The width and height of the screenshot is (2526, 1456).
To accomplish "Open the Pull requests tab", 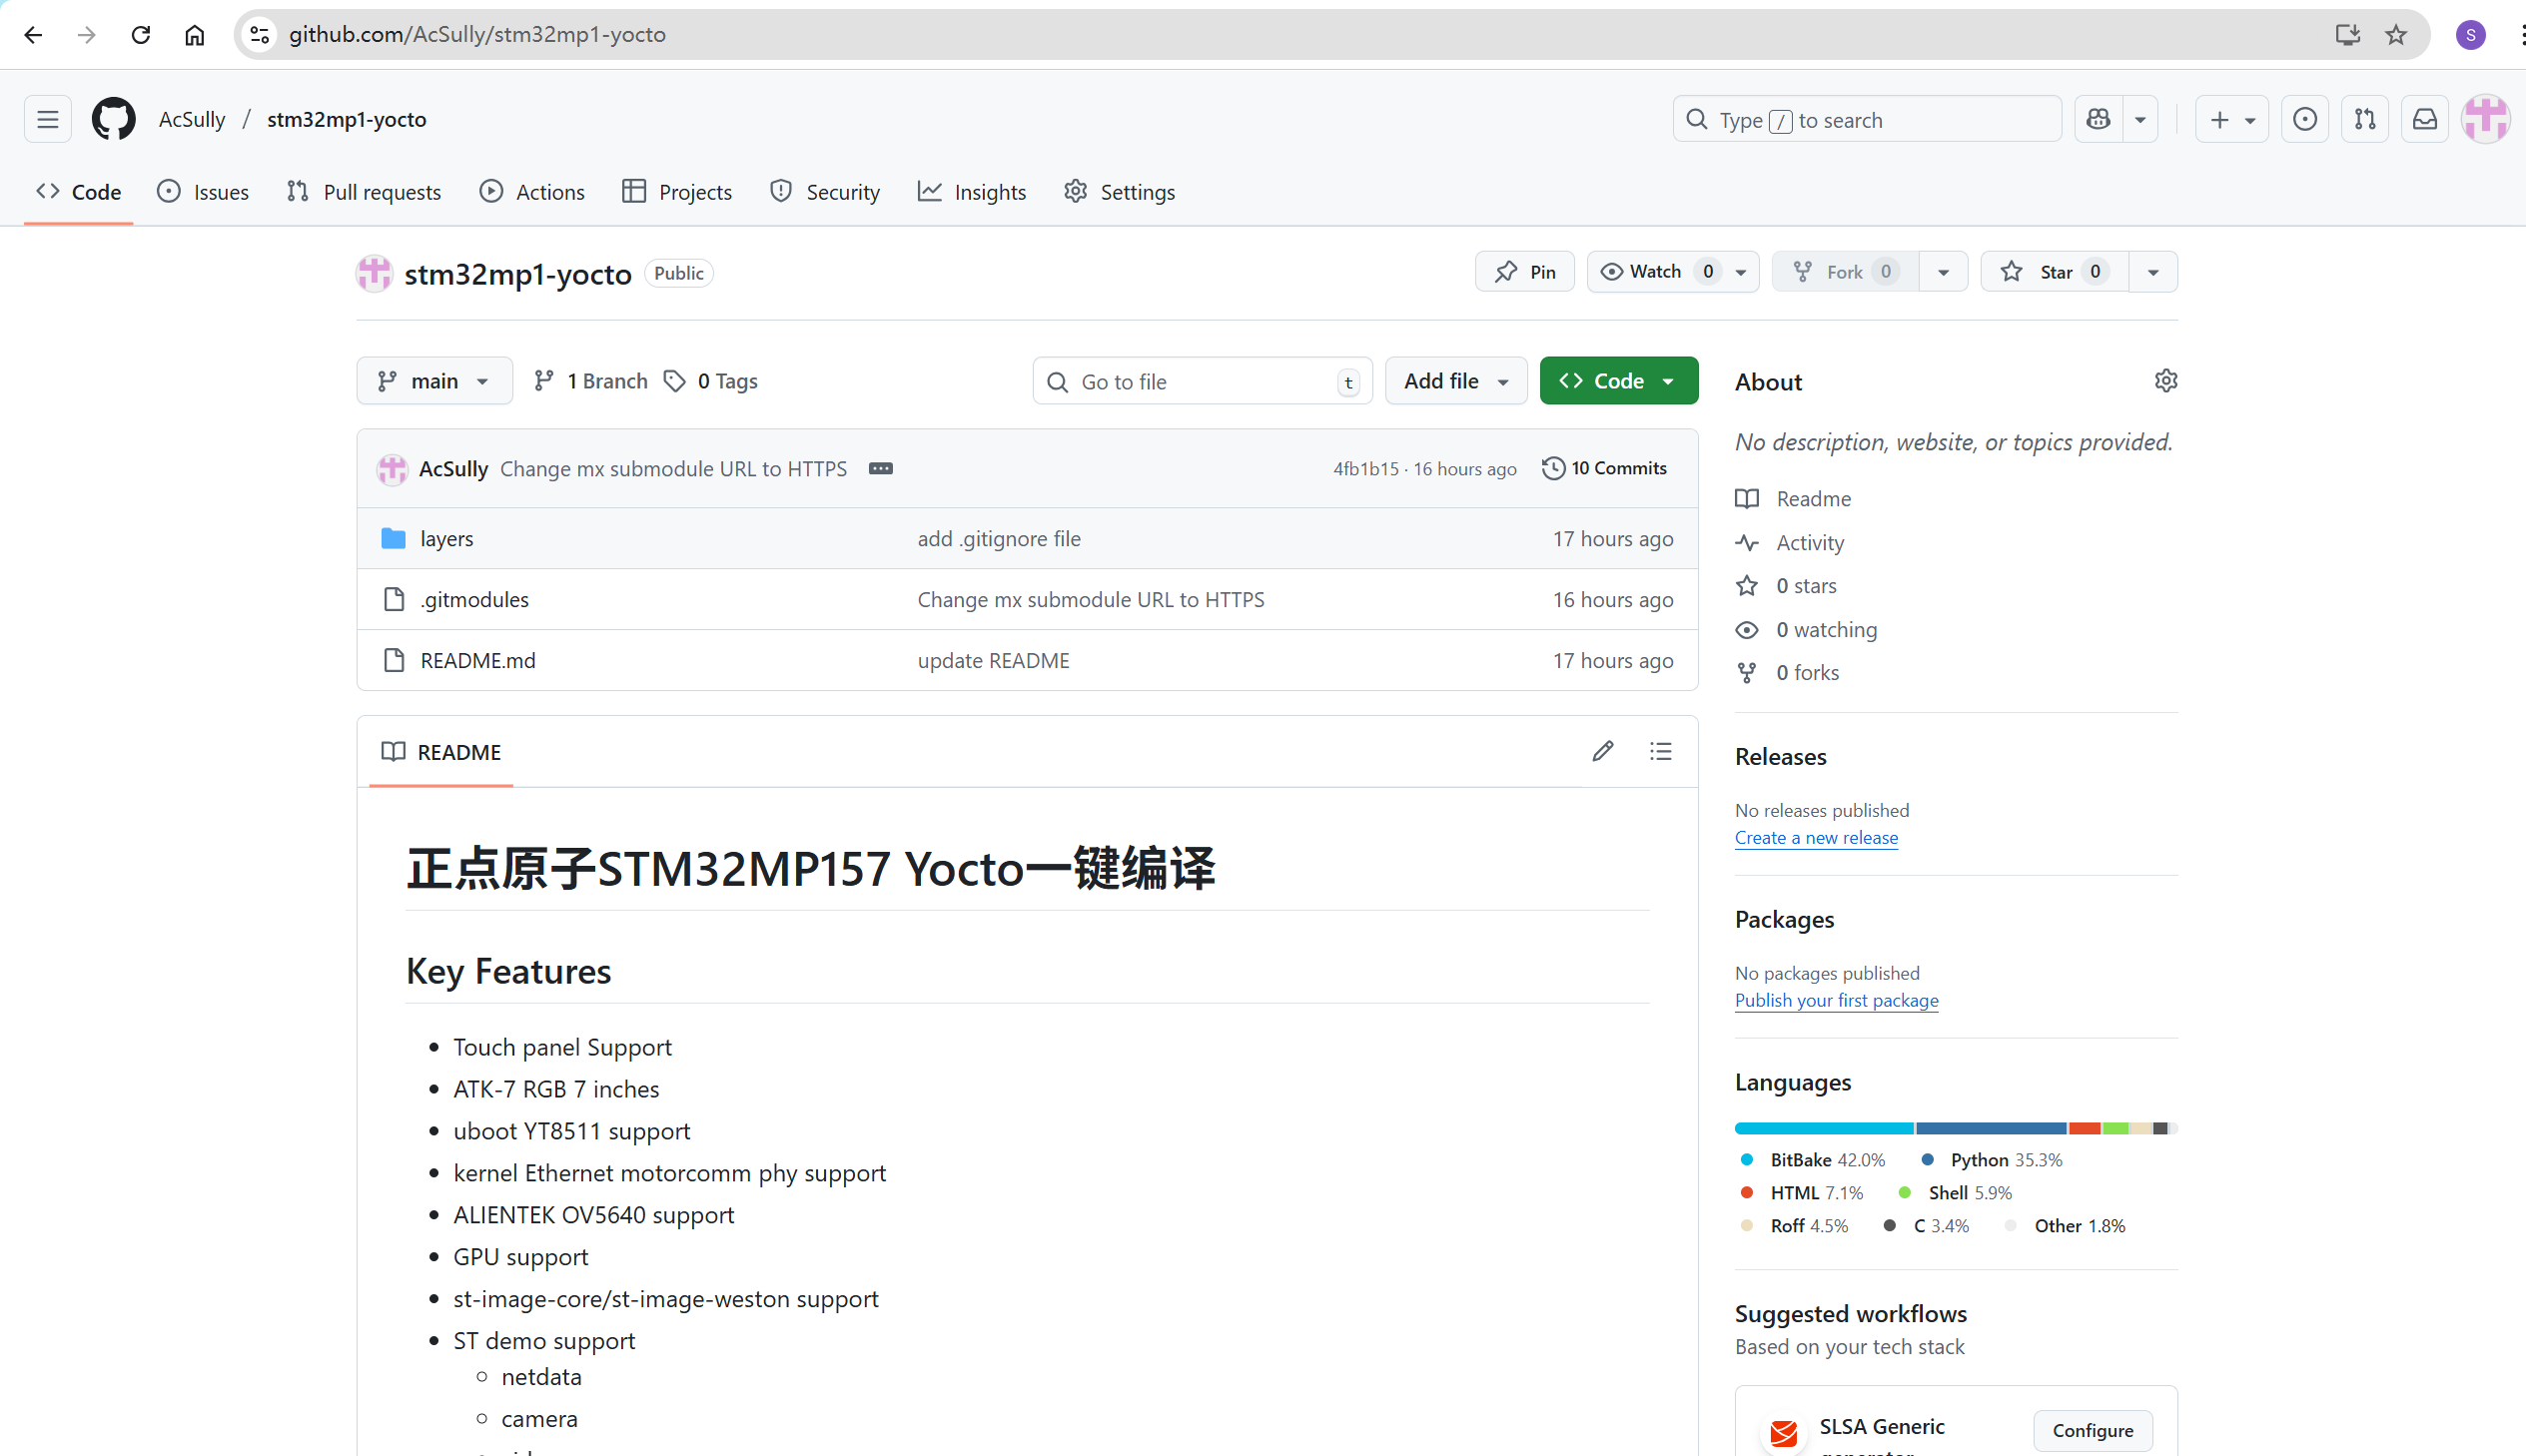I will pyautogui.click(x=364, y=192).
